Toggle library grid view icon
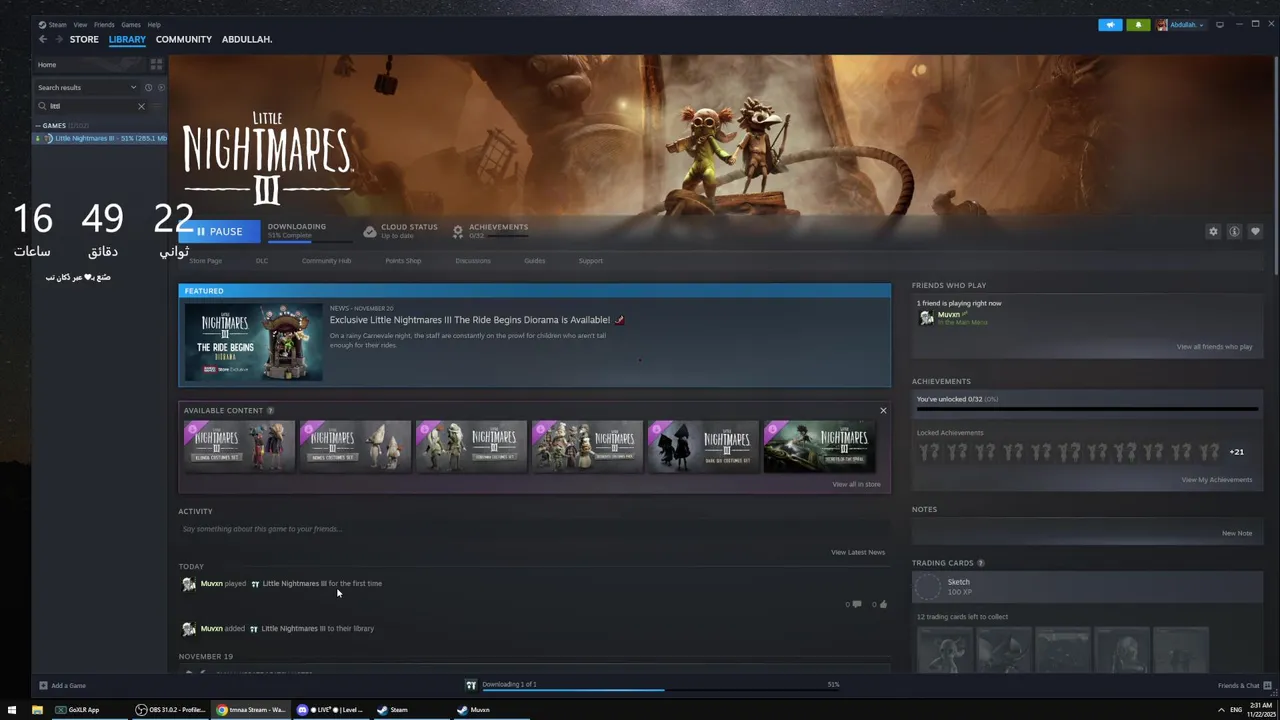 pos(156,64)
